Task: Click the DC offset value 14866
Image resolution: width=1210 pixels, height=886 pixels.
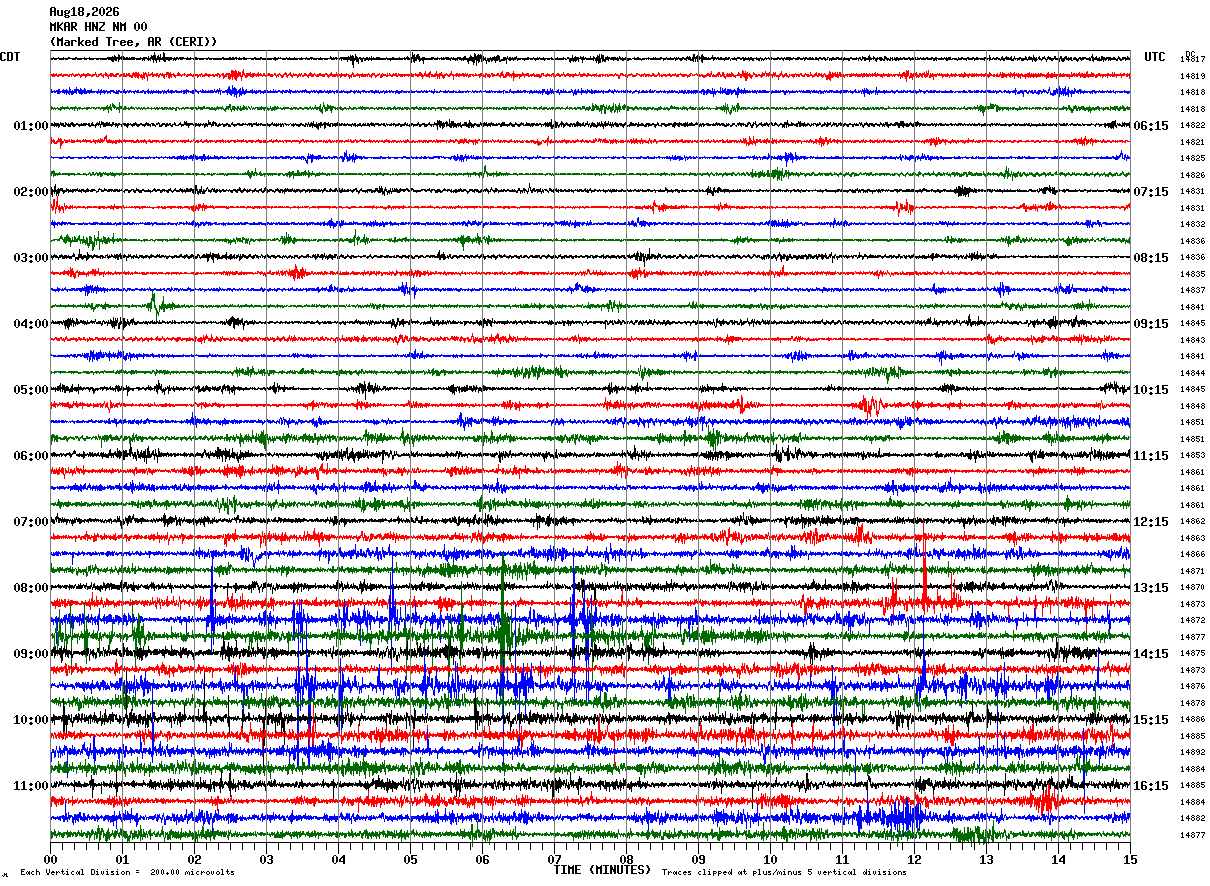Action: pyautogui.click(x=1192, y=555)
